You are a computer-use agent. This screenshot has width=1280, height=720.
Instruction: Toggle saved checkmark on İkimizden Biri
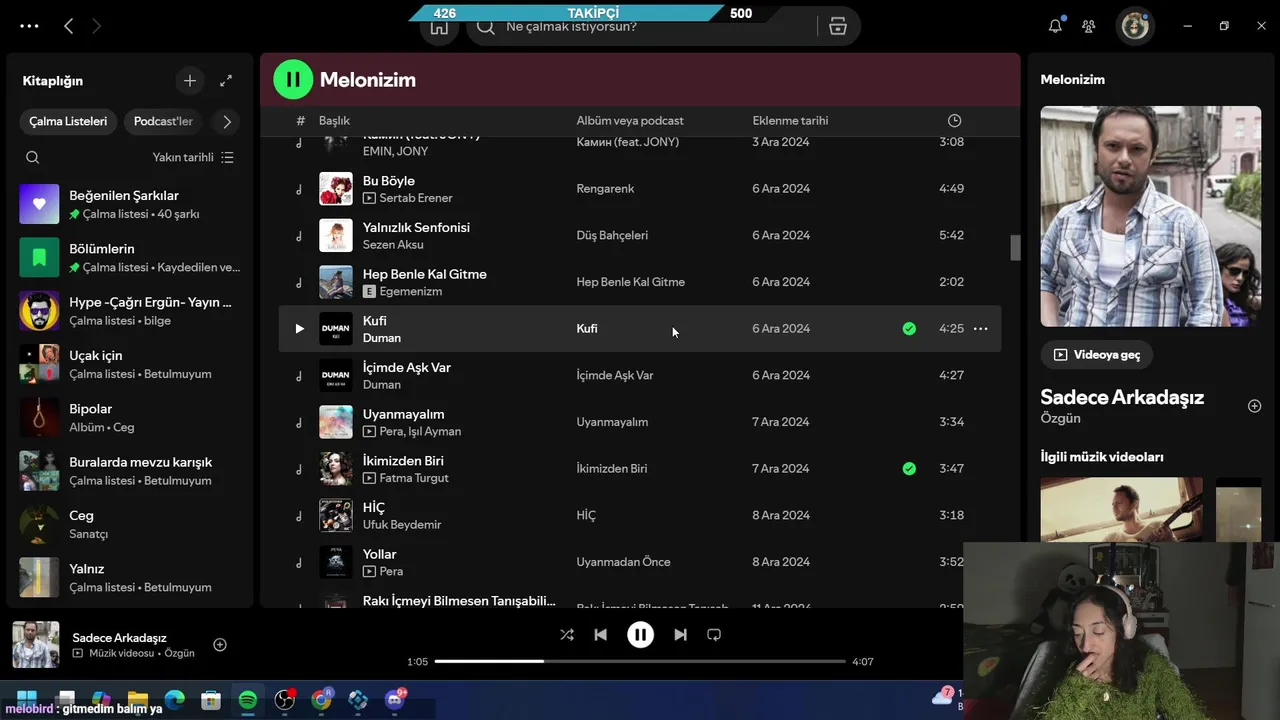[x=909, y=468]
